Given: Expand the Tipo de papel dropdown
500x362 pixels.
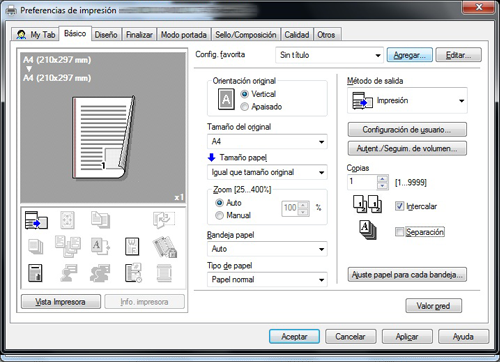Looking at the screenshot, I should pos(267,280).
